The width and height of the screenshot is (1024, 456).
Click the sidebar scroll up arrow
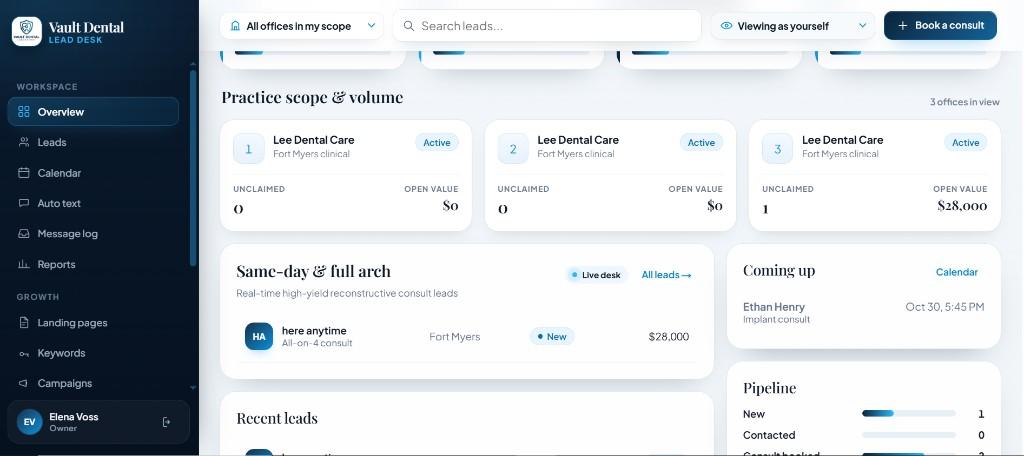(193, 64)
